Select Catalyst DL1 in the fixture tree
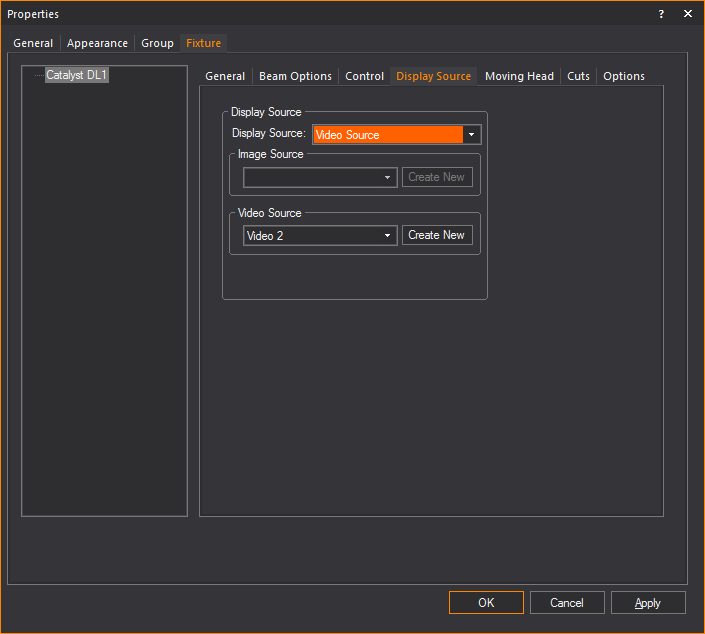Viewport: 705px width, 634px height. pyautogui.click(x=77, y=75)
